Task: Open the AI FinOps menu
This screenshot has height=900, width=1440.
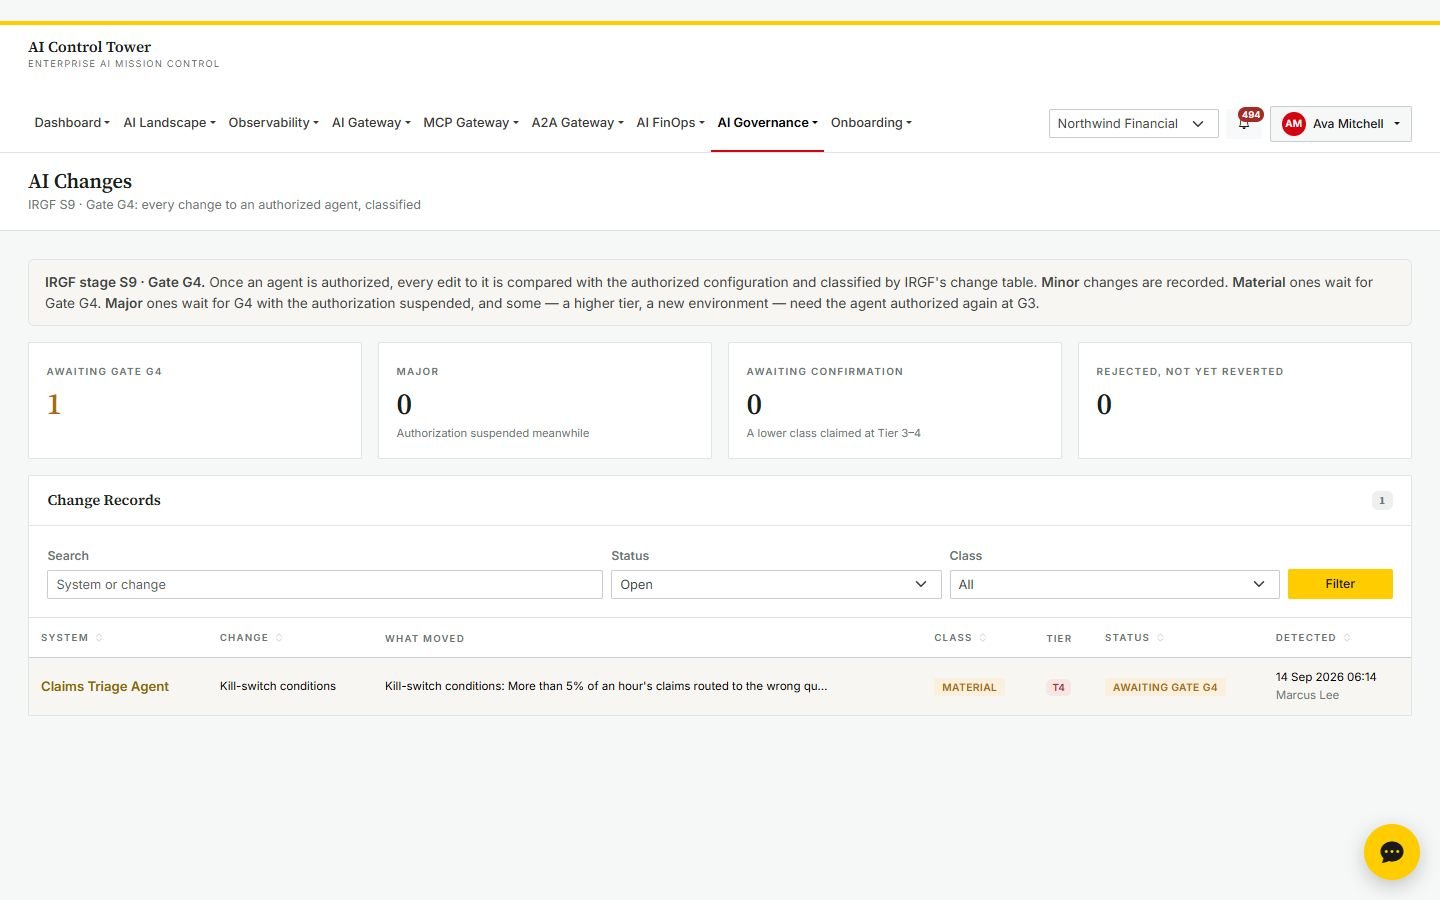Action: 670,123
